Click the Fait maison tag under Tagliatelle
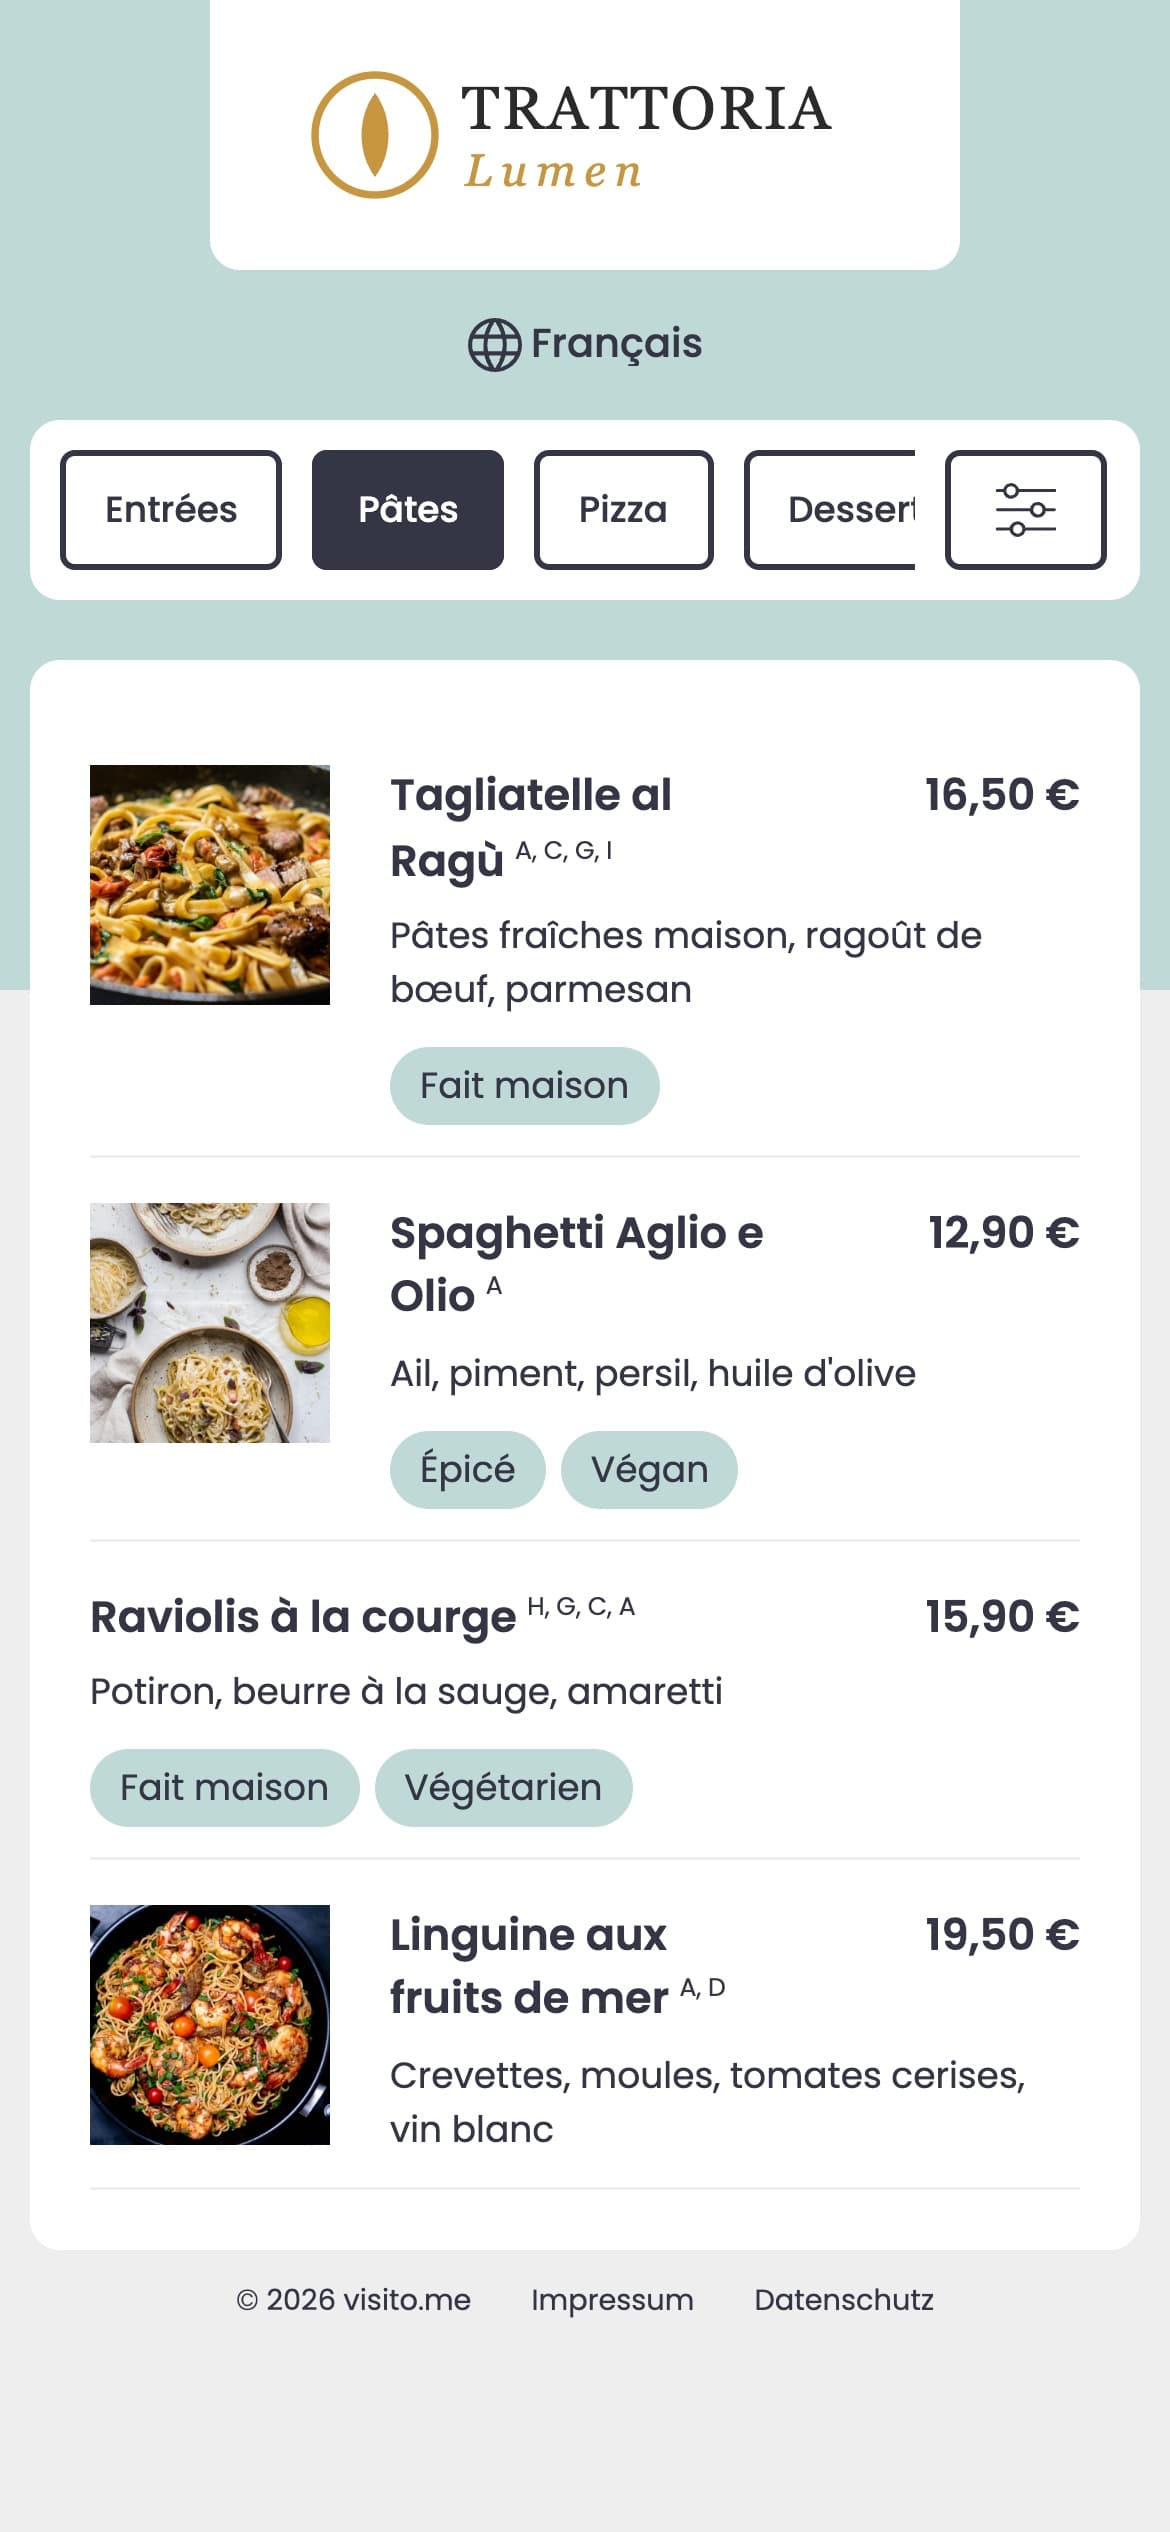The image size is (1170, 2532). [x=524, y=1086]
